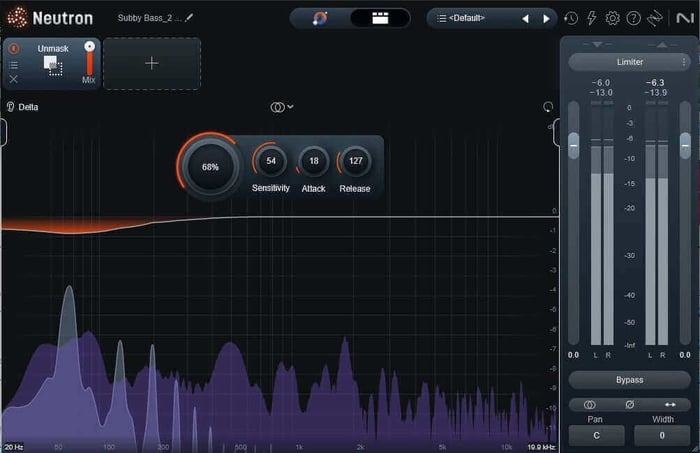Adjust the Unmask Mix slider
The image size is (700, 453).
[89, 58]
